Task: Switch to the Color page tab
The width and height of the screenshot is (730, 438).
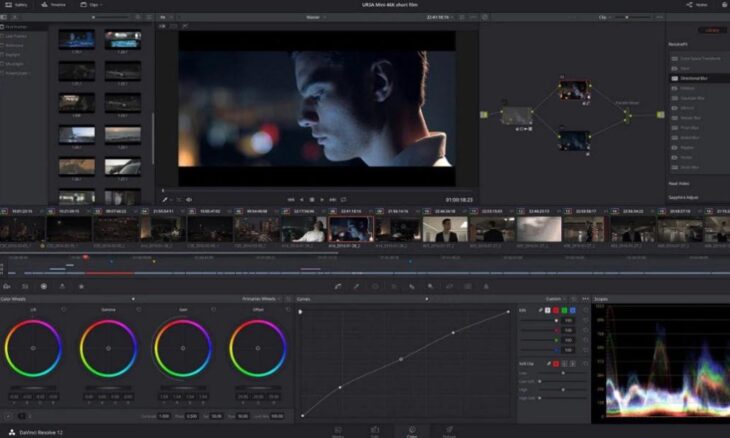Action: [411, 433]
